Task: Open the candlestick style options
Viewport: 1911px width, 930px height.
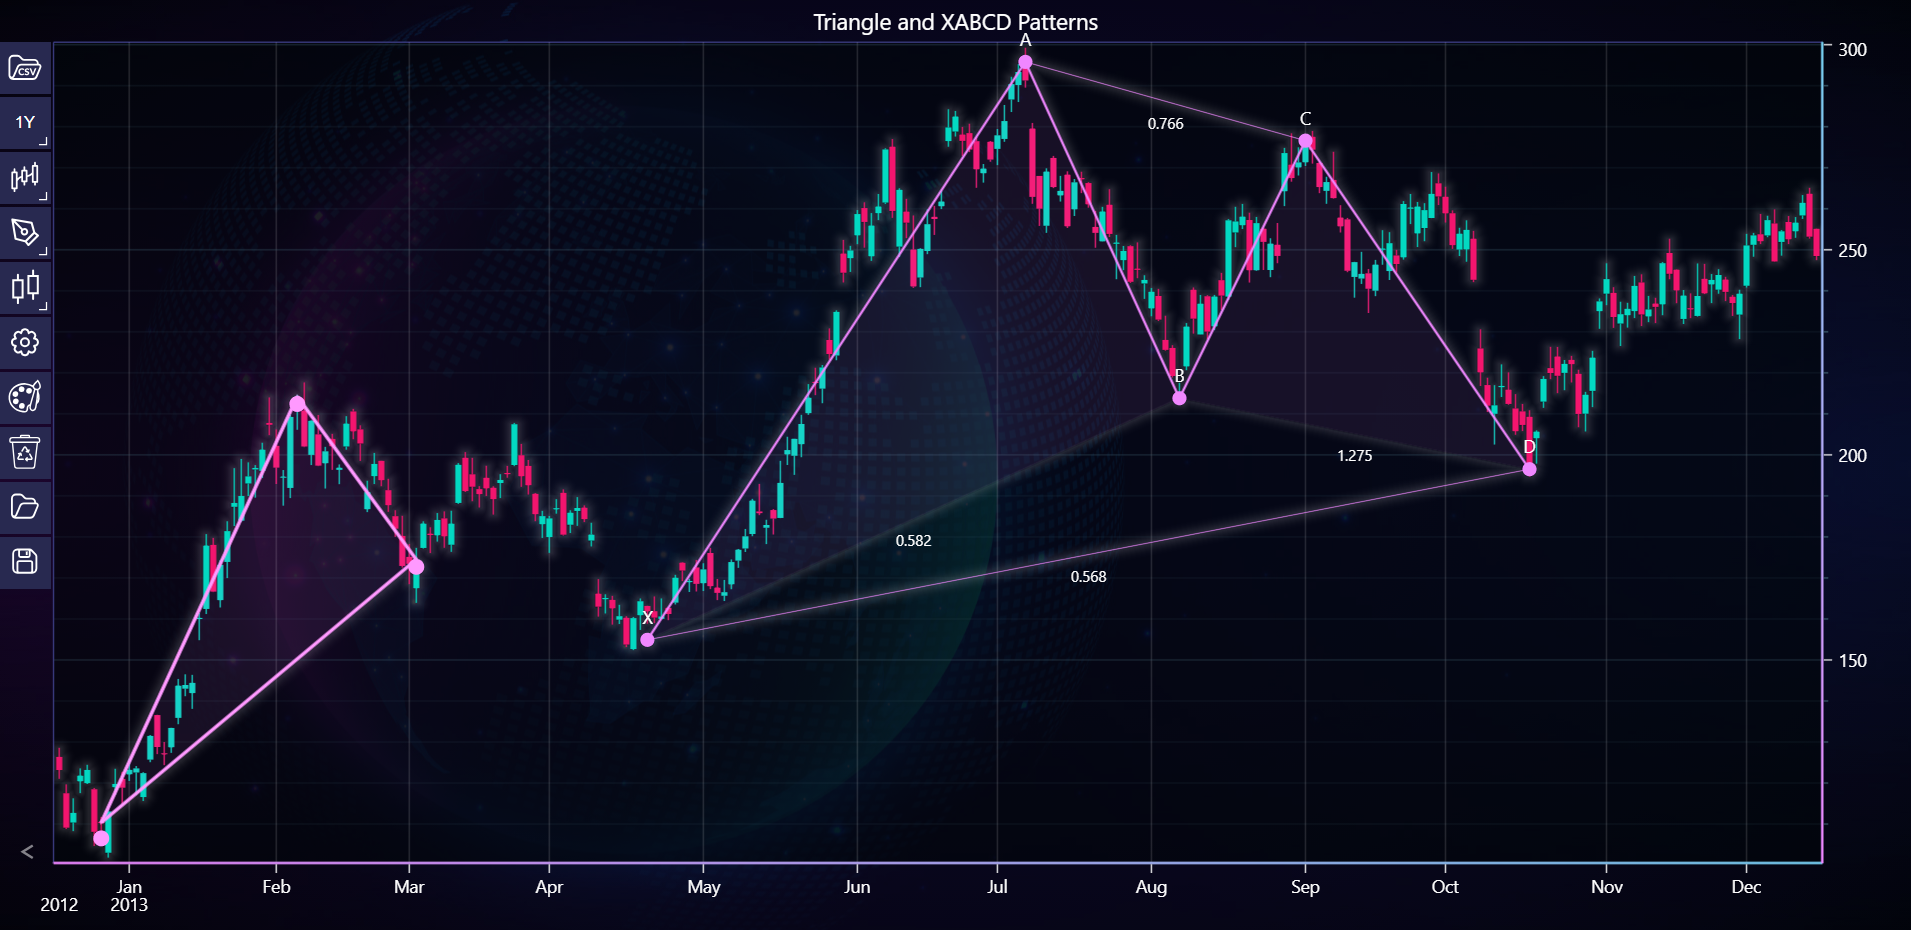Action: [x=25, y=288]
